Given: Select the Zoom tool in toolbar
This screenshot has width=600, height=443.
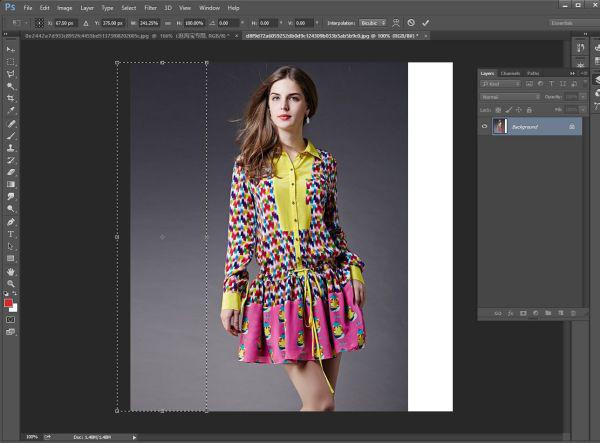Looking at the screenshot, I should (11, 284).
